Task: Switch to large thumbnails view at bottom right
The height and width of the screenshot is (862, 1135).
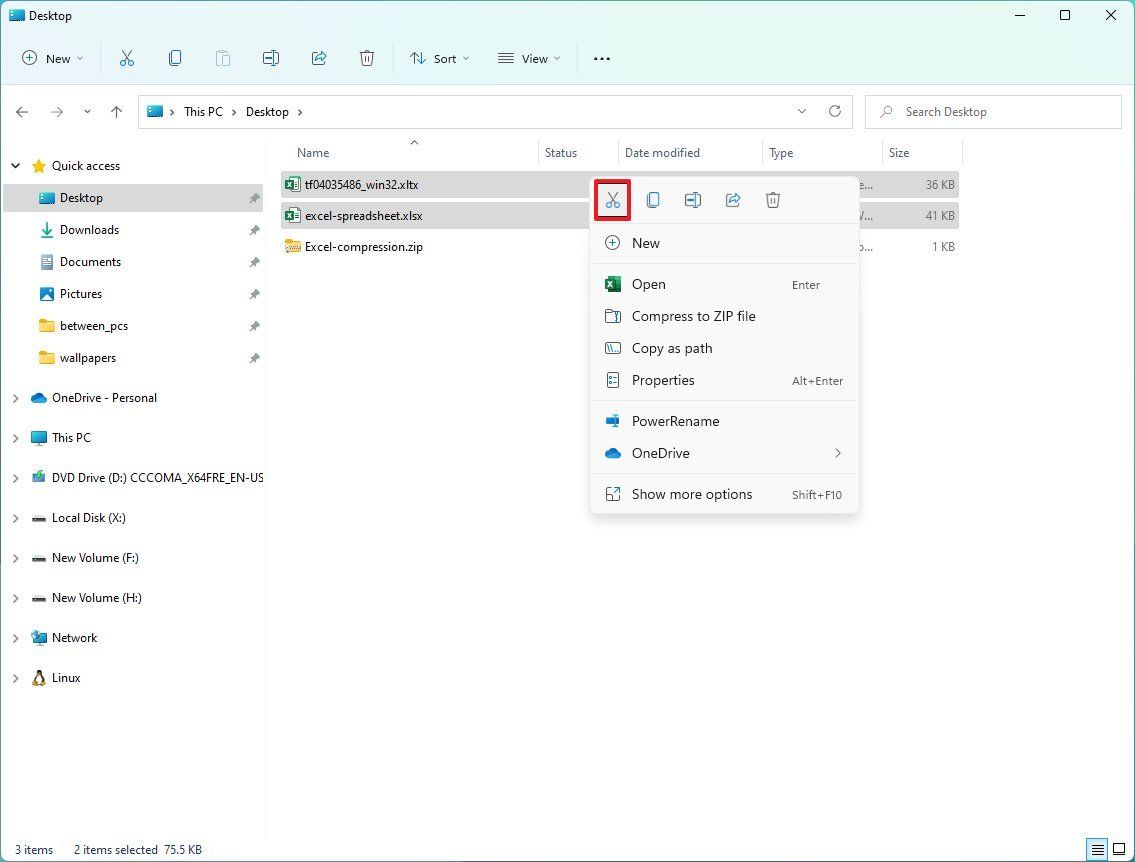Action: [1117, 849]
